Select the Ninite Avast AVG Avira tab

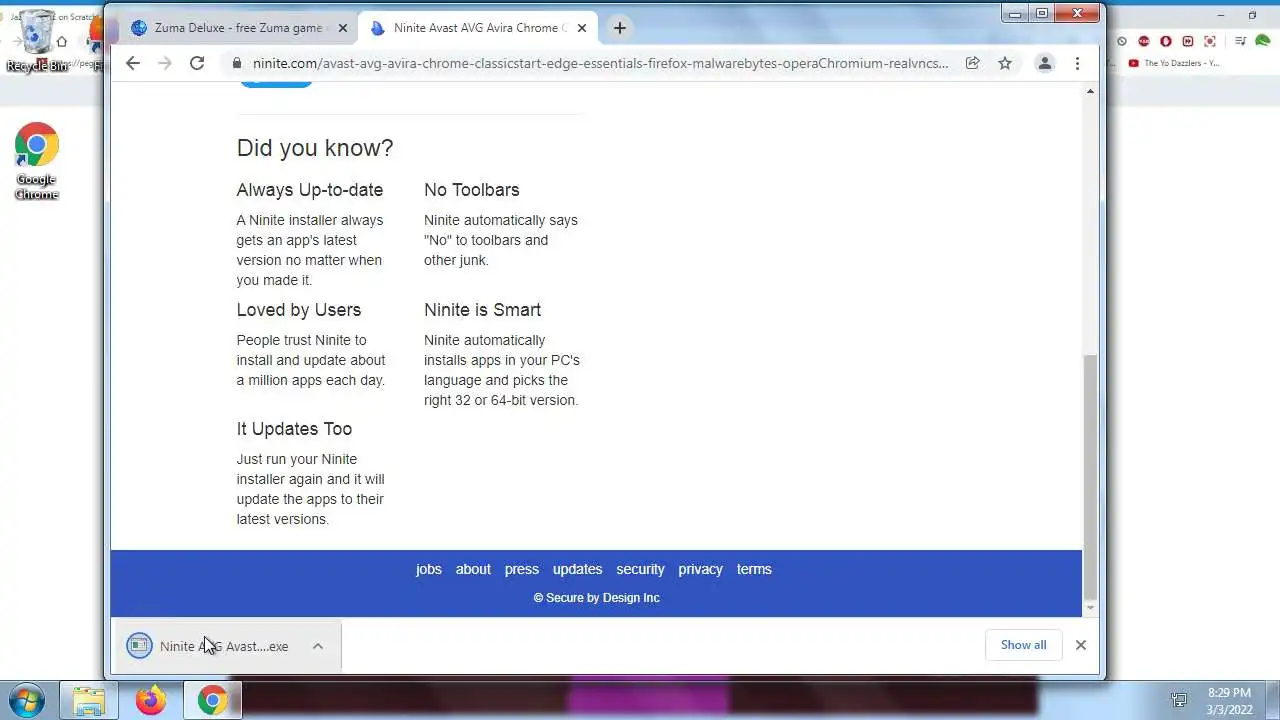point(478,28)
